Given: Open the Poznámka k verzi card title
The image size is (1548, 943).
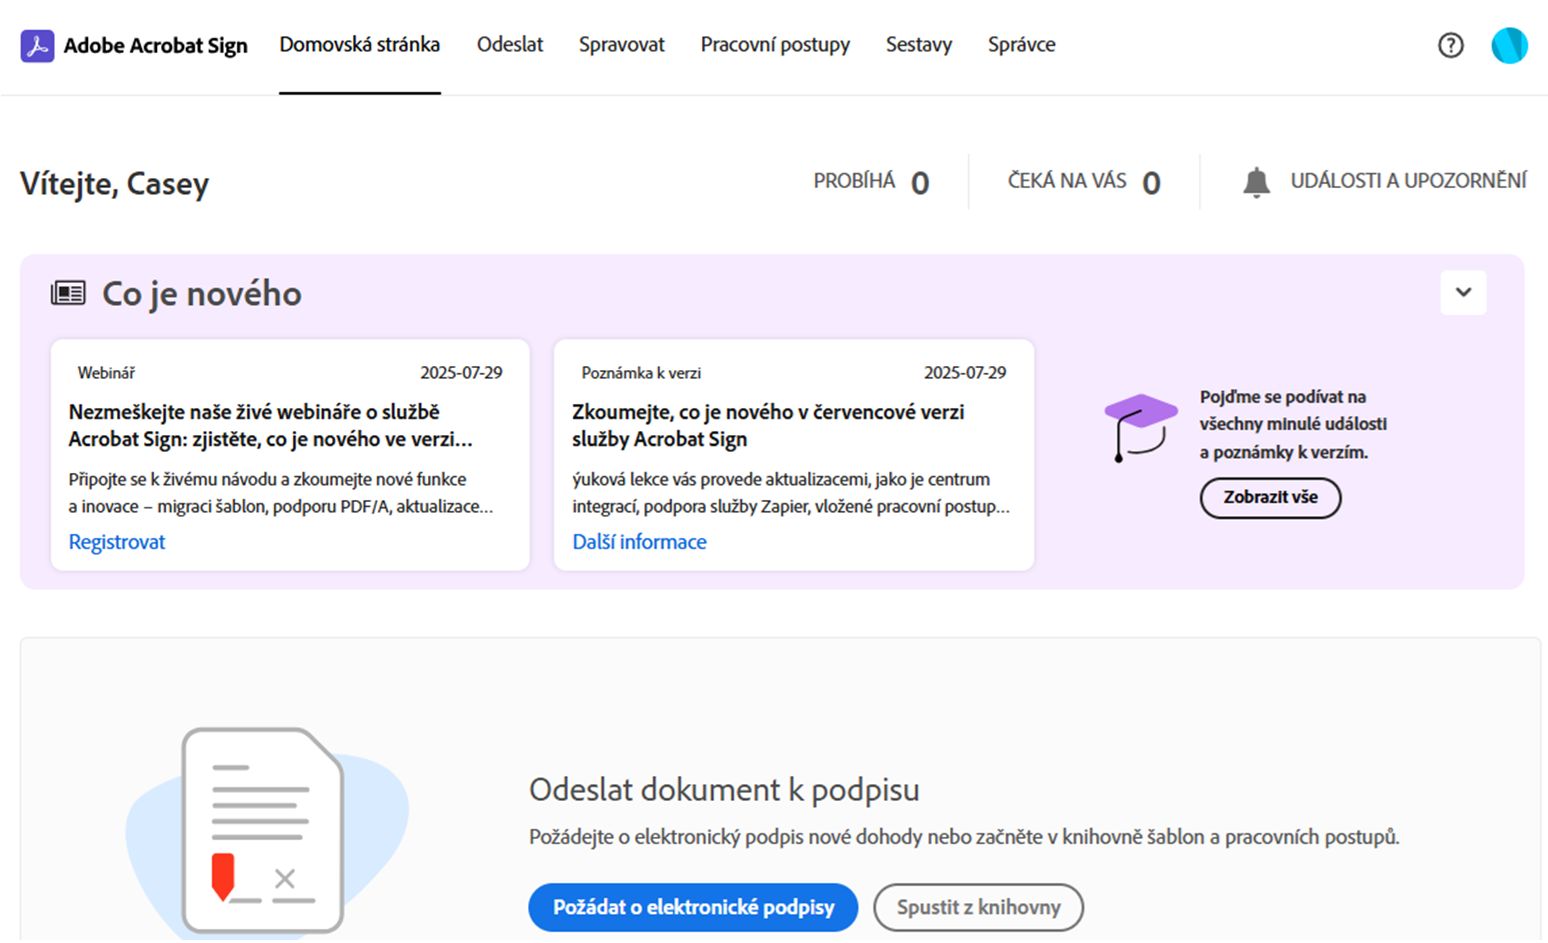Looking at the screenshot, I should pos(768,426).
